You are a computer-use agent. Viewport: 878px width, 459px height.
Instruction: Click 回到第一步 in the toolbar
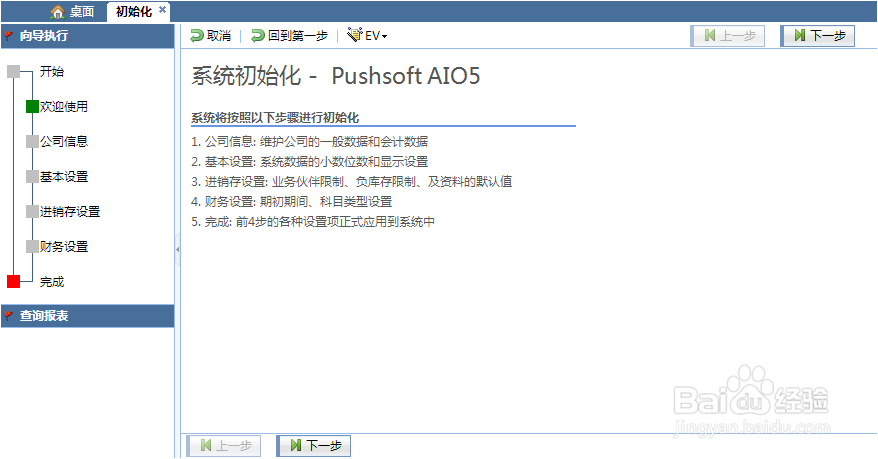click(x=289, y=36)
